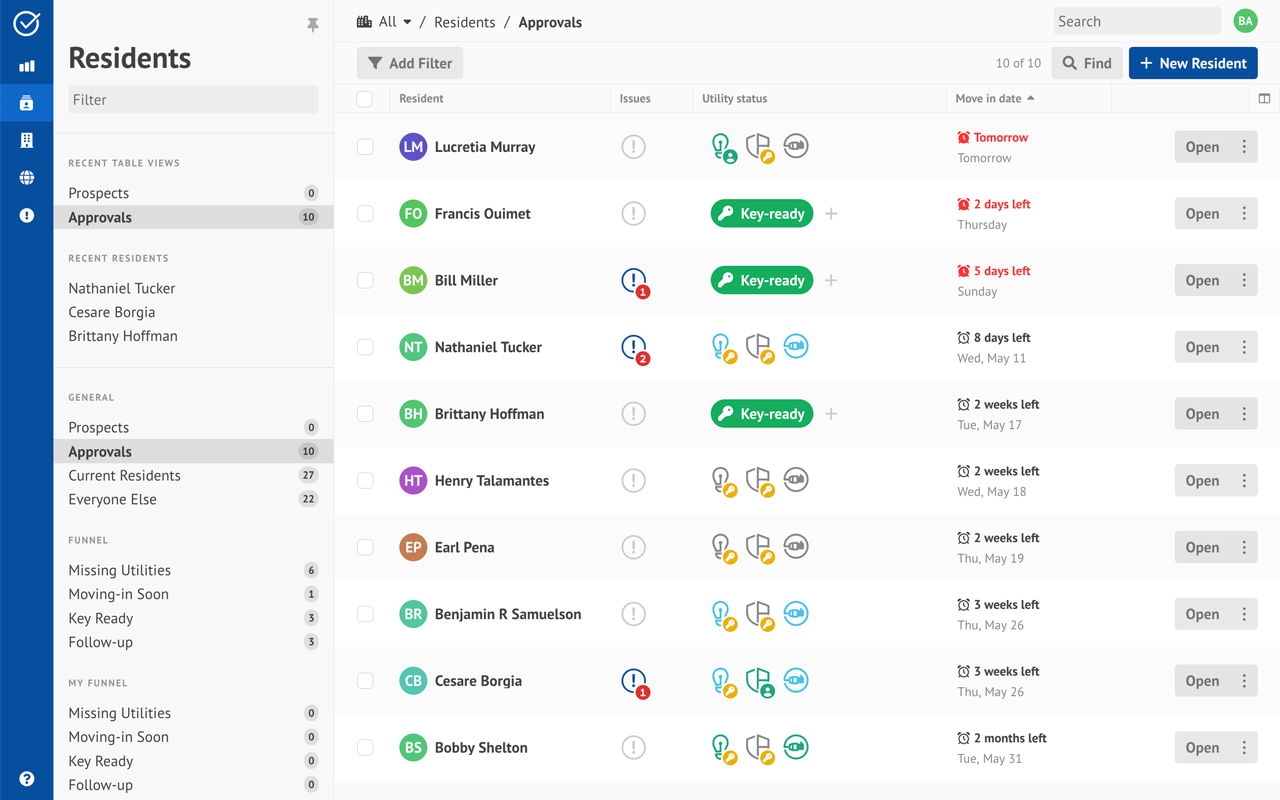The height and width of the screenshot is (800, 1280).
Task: Click the shield insurance icon for Henry Talamantes
Action: (x=759, y=480)
